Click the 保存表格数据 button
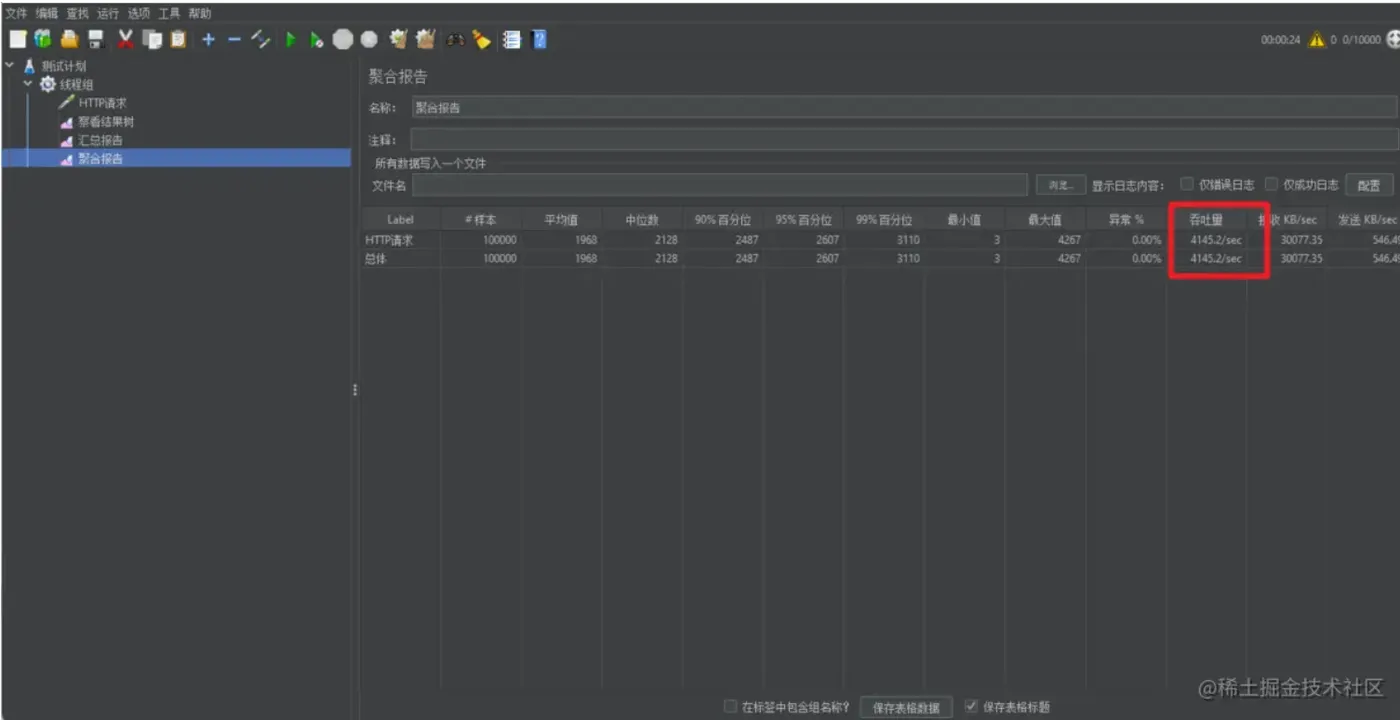 [906, 707]
